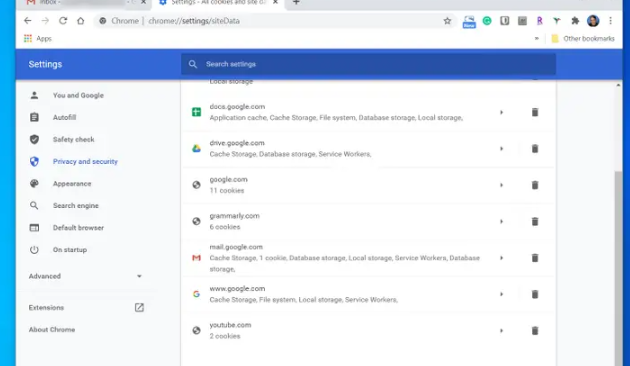This screenshot has height=366, width=630.
Task: Click the address bar URL
Action: 194,21
